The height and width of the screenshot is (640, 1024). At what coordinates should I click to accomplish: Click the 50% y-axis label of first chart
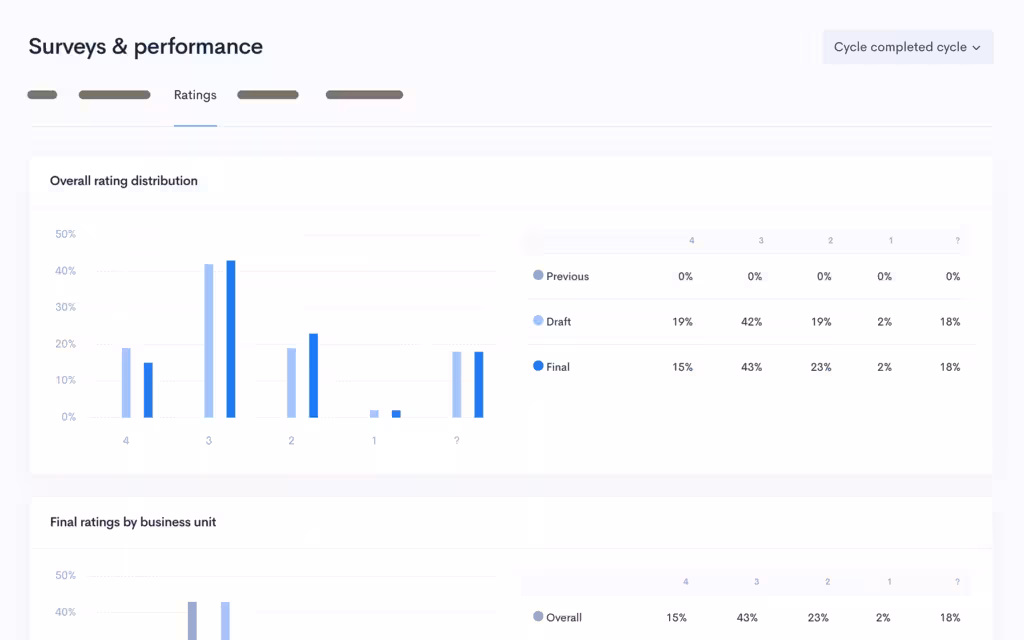coord(65,234)
